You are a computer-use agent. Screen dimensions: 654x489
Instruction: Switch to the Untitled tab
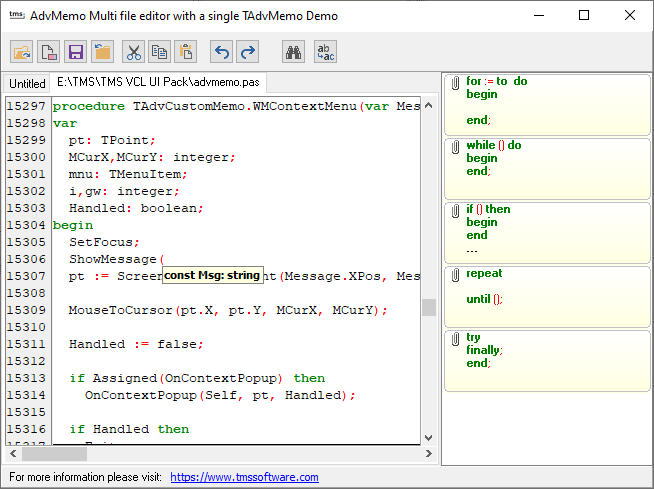coord(27,83)
